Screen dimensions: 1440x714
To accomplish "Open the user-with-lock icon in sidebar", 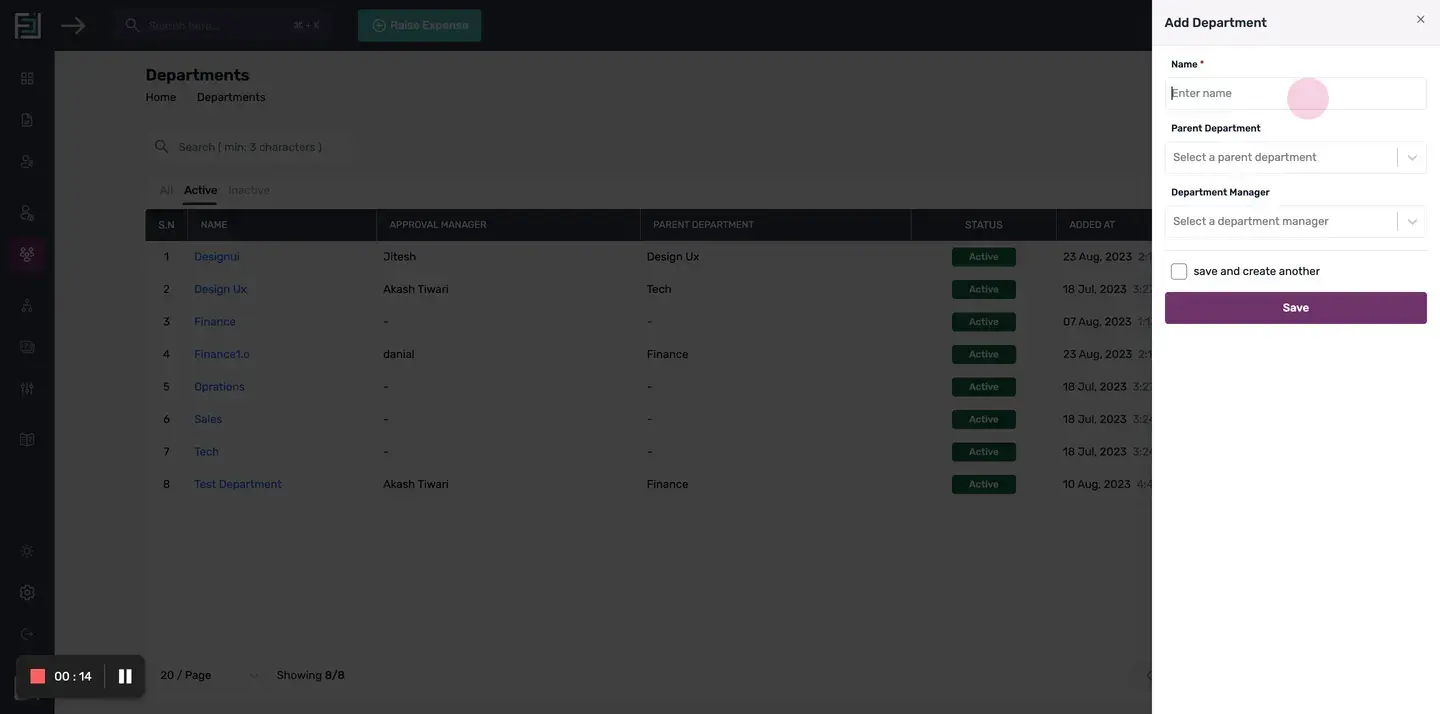I will (x=27, y=213).
